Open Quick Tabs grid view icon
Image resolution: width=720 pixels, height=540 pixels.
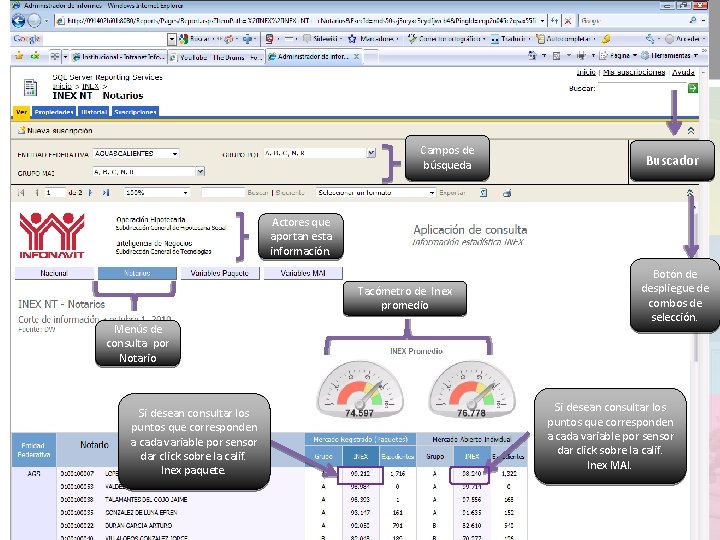55,56
